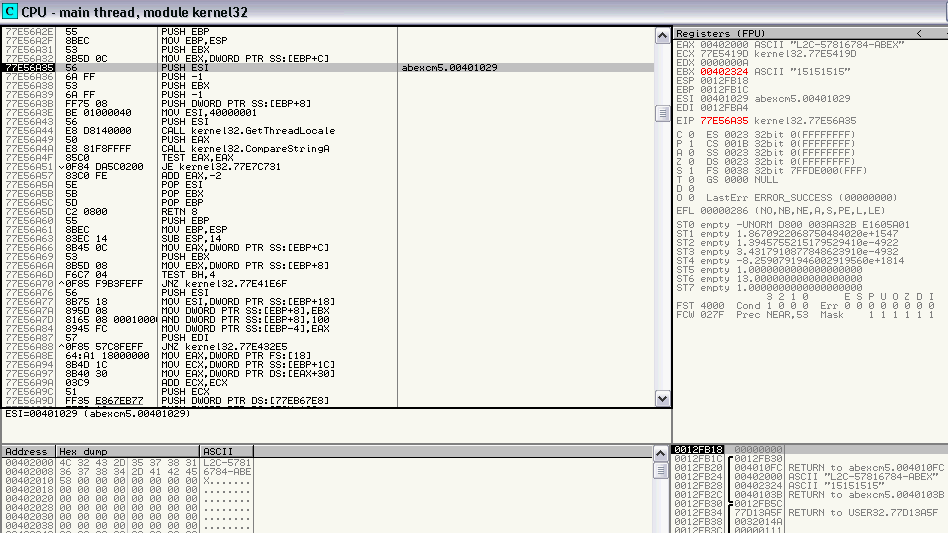The width and height of the screenshot is (948, 533).
Task: Click the left arrow in Registers header
Action: [x=918, y=33]
